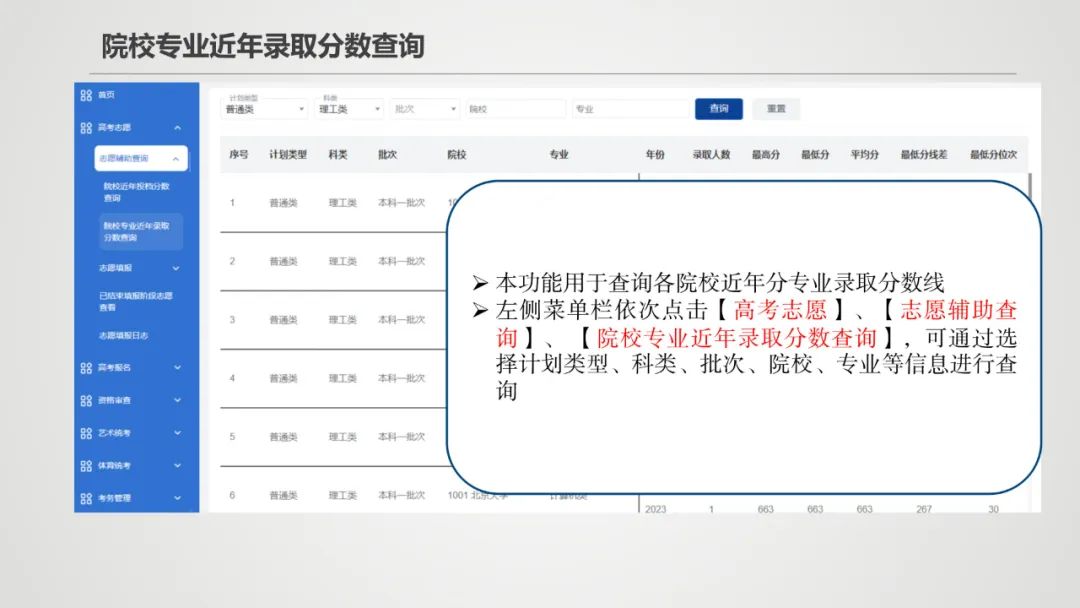Click the 体育统考 sidebar icon

tap(84, 465)
